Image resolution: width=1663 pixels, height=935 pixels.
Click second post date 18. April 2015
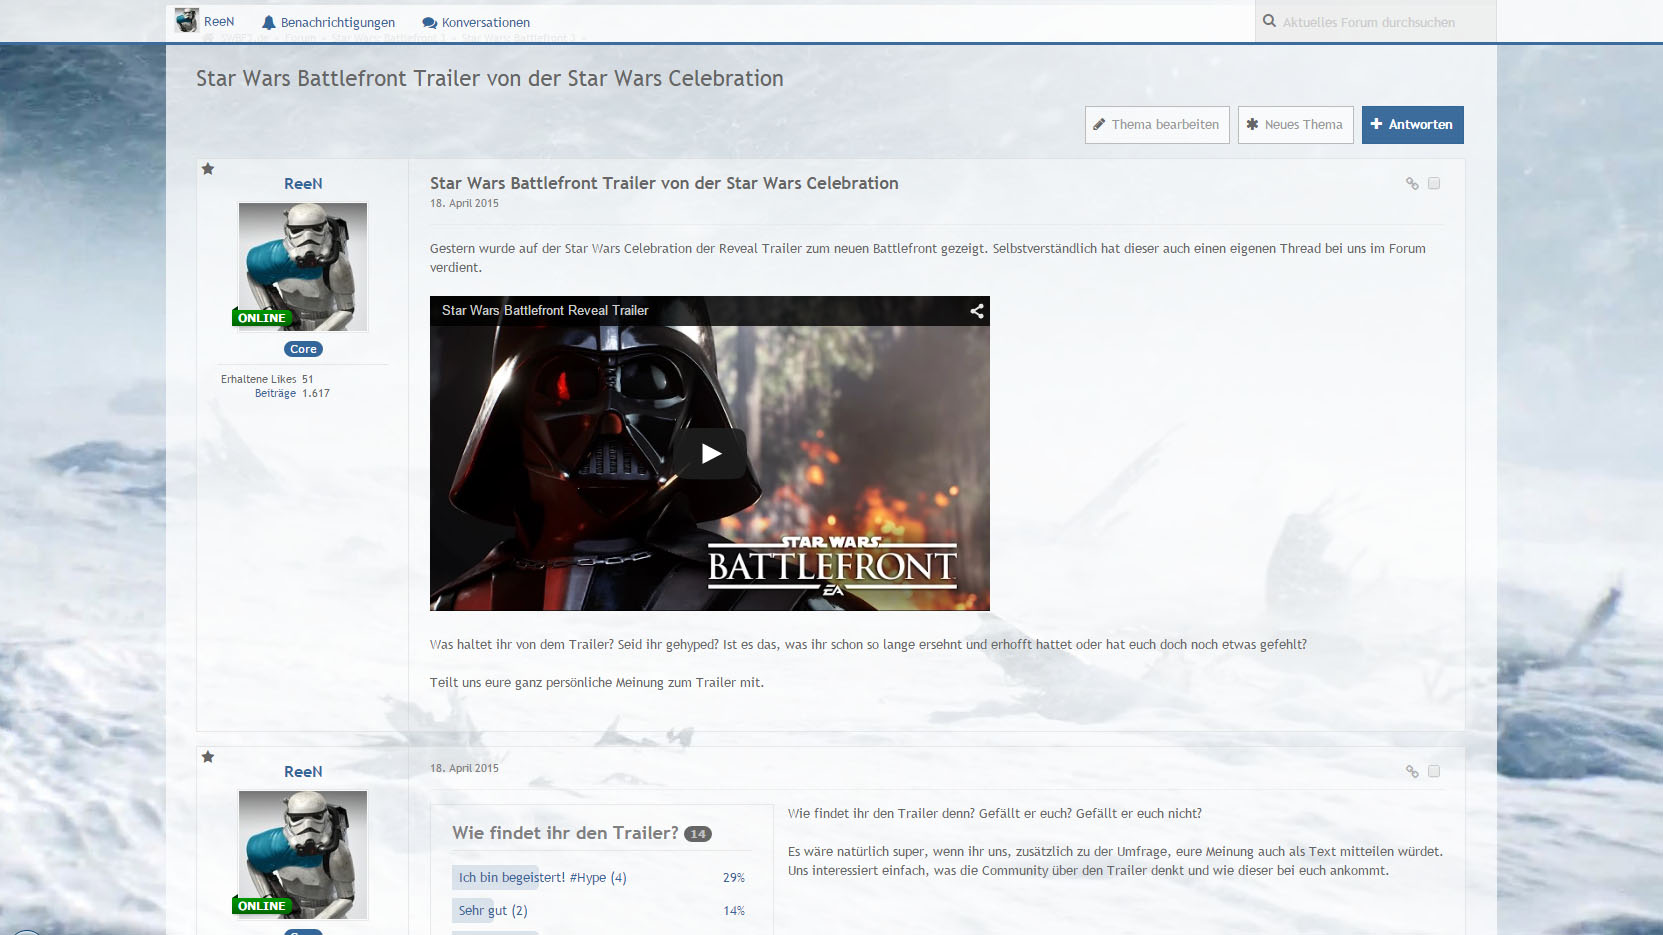[x=464, y=768]
